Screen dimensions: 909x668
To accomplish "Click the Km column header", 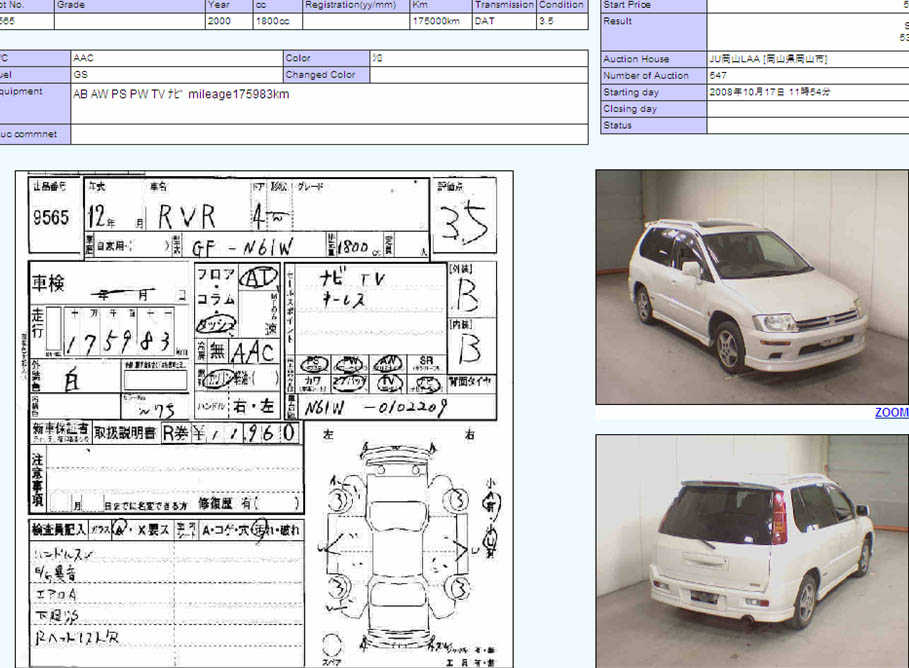I will 441,5.
